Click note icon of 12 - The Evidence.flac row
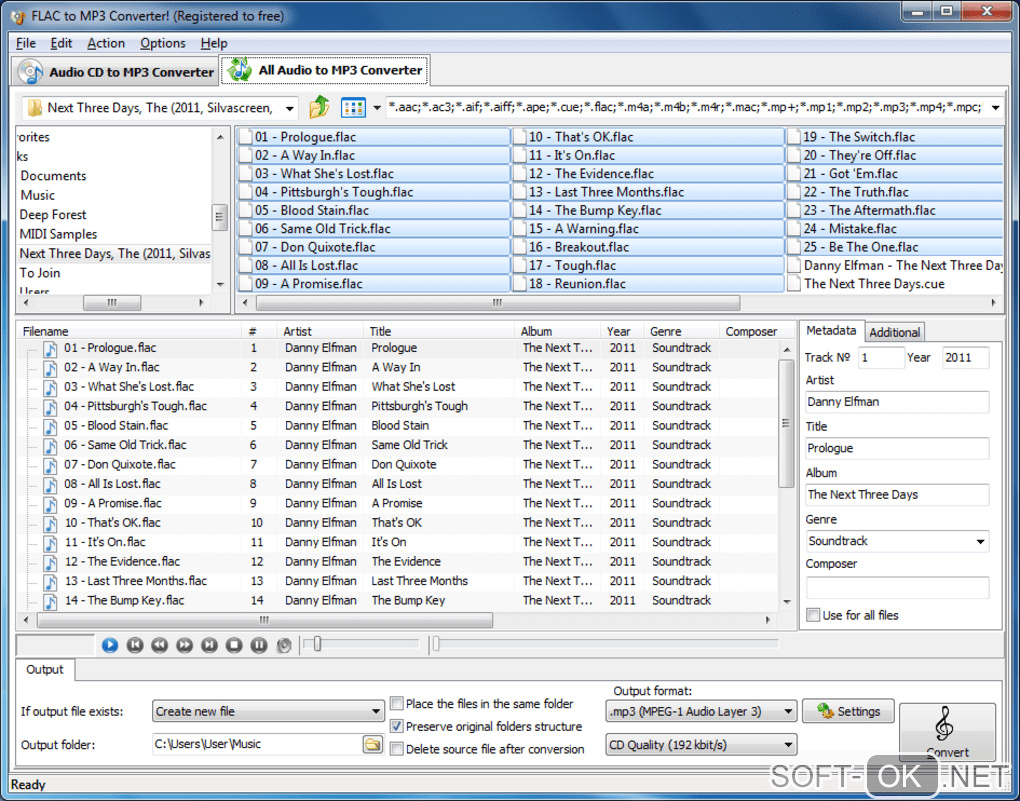Image resolution: width=1020 pixels, height=801 pixels. tap(50, 562)
